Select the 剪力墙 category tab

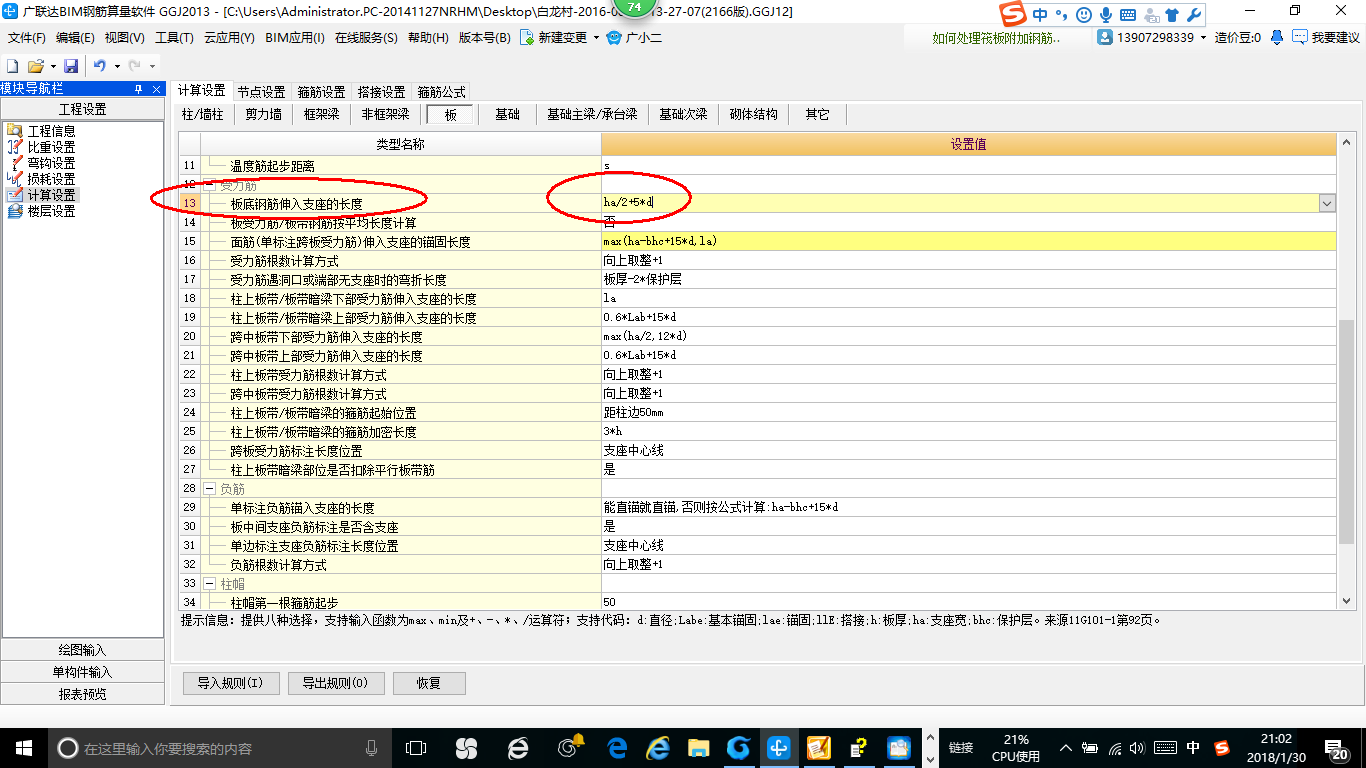[264, 114]
